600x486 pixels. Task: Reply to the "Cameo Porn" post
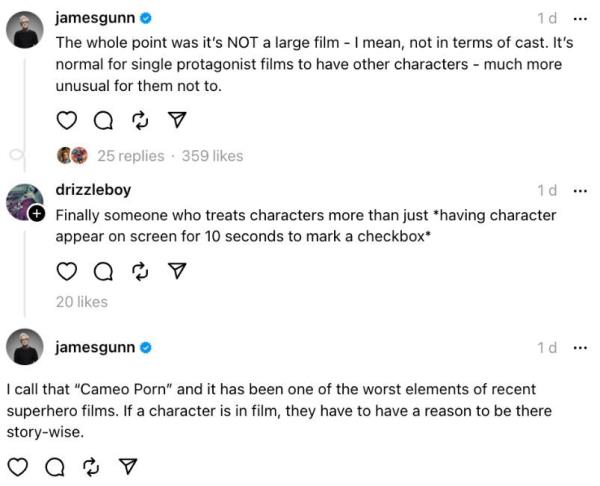[54, 466]
